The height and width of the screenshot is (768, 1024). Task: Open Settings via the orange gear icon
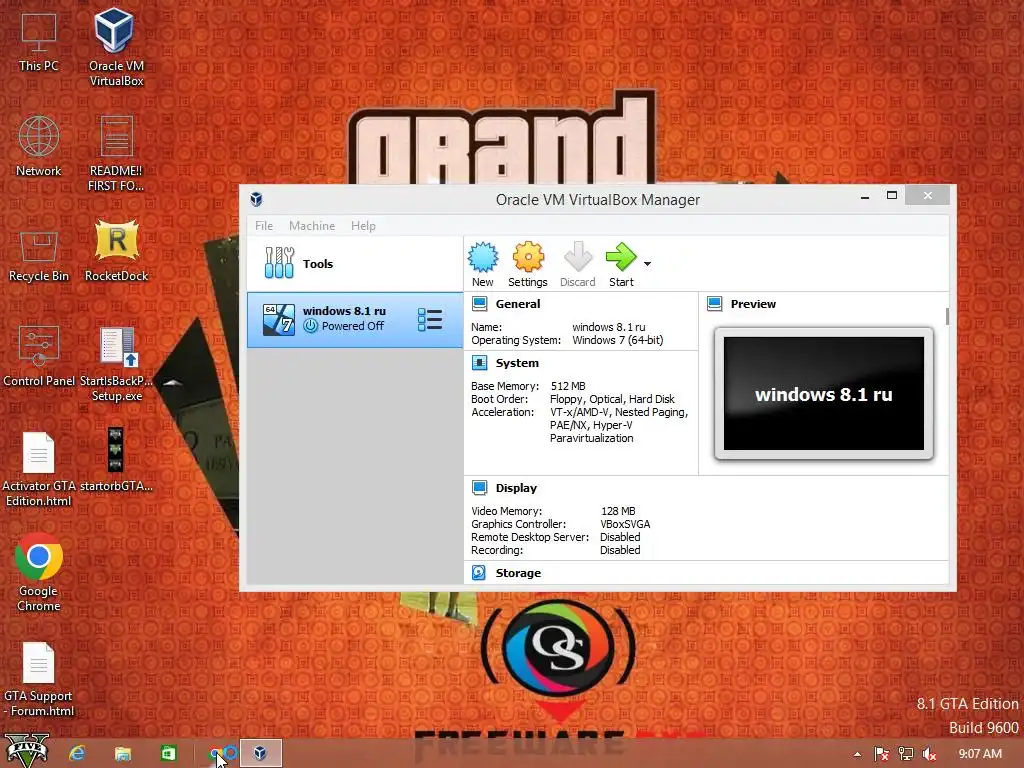[x=528, y=257]
